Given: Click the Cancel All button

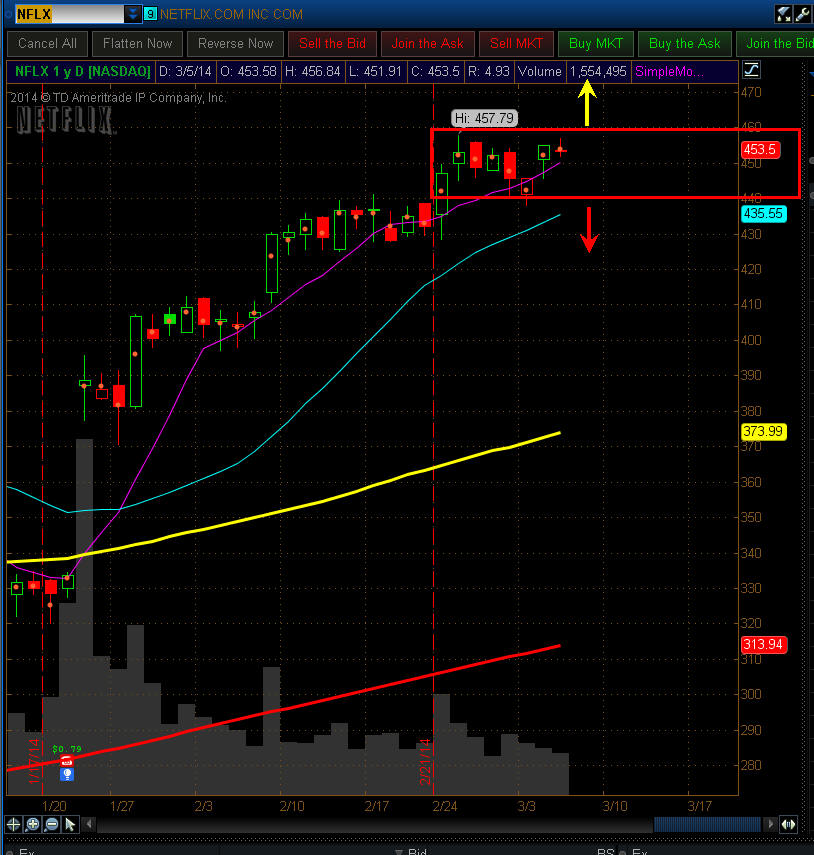Looking at the screenshot, I should coord(47,44).
